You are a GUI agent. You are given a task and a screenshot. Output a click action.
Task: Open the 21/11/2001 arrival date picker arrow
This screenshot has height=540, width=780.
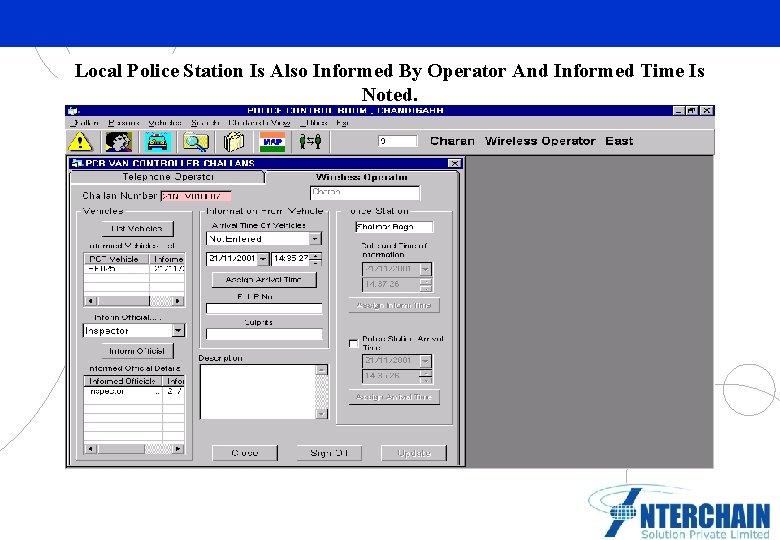click(x=263, y=259)
